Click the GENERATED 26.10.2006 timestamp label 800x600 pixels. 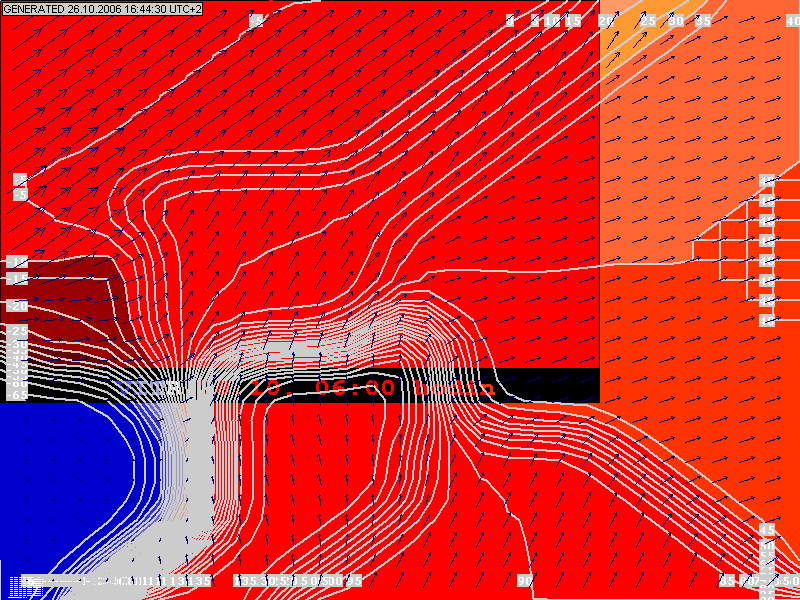point(102,8)
